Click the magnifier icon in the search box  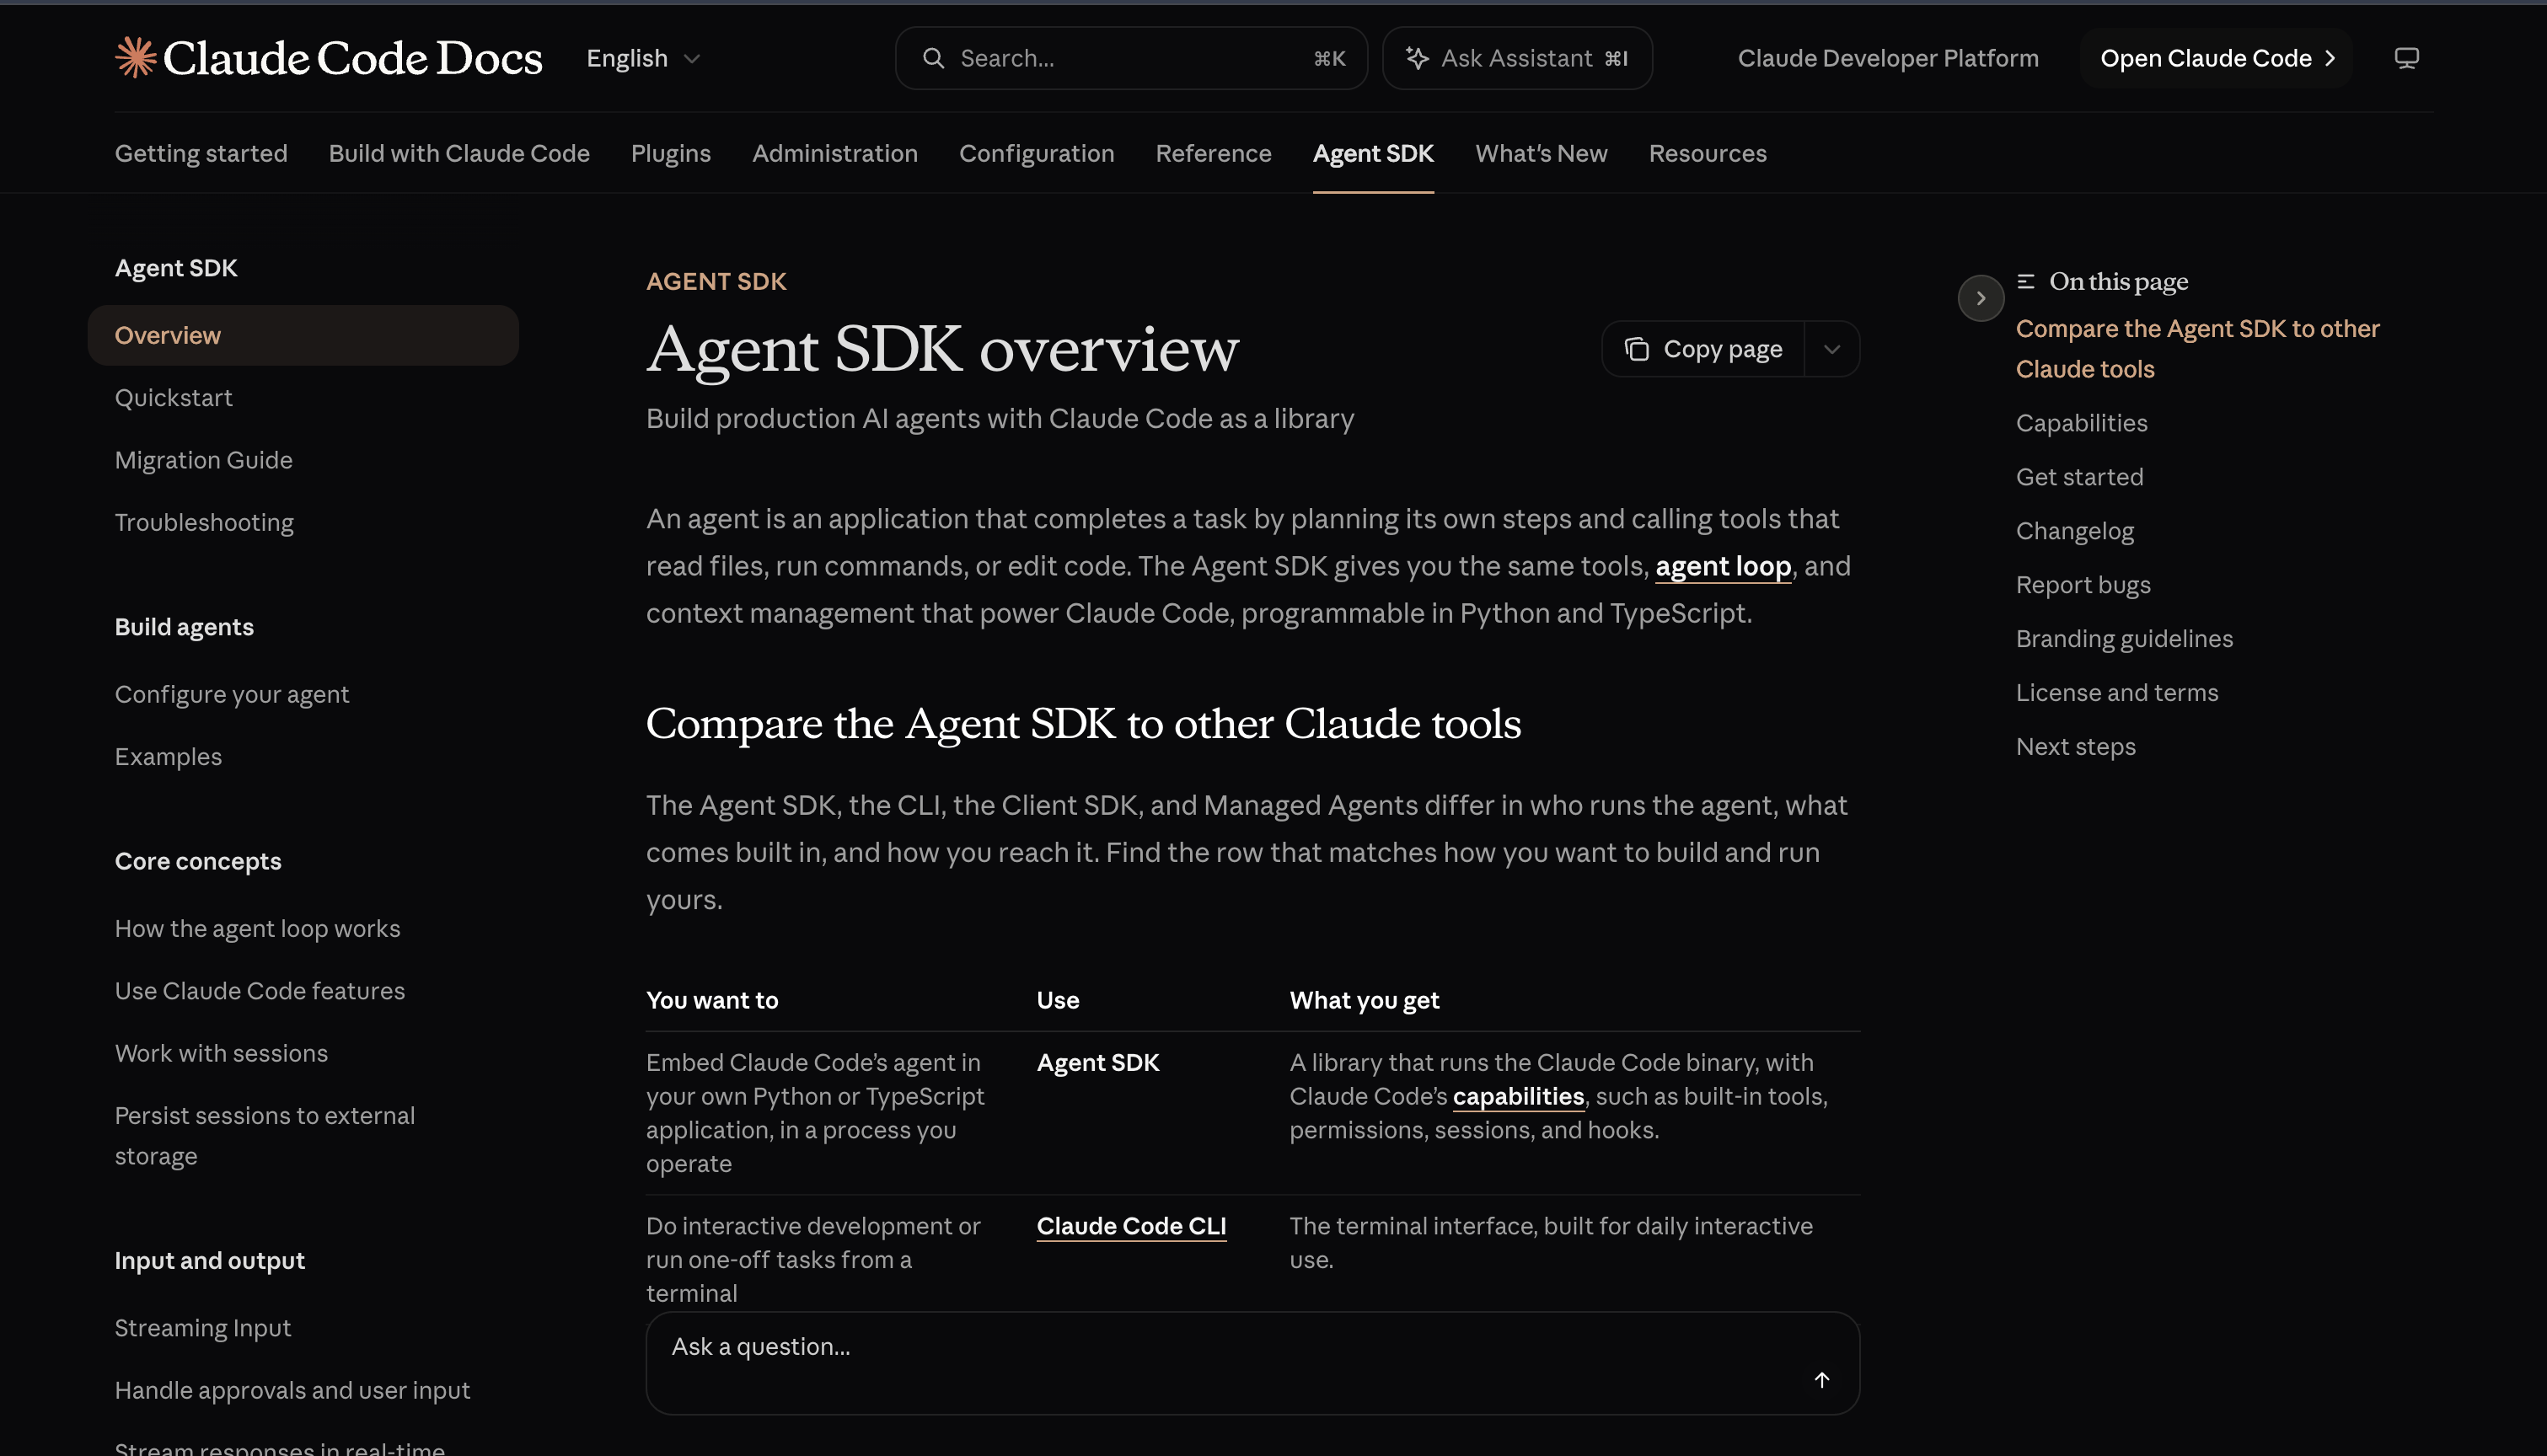pos(933,58)
